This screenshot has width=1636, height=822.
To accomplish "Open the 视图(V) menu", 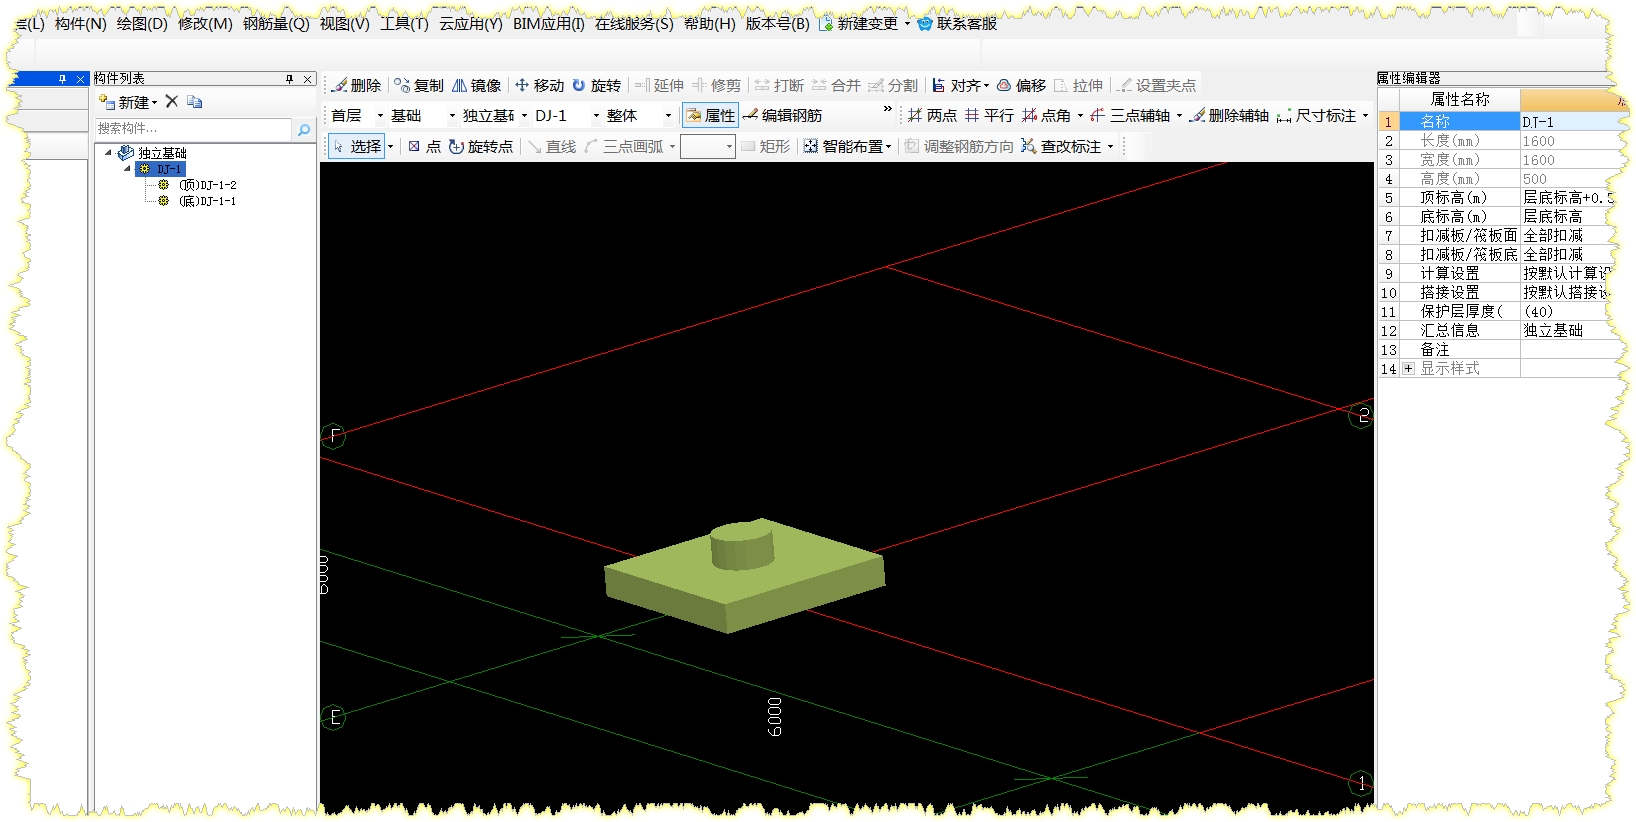I will tap(344, 24).
